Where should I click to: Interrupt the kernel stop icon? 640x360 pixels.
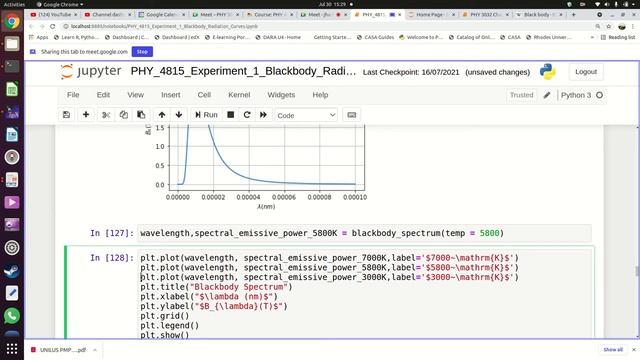click(x=231, y=115)
